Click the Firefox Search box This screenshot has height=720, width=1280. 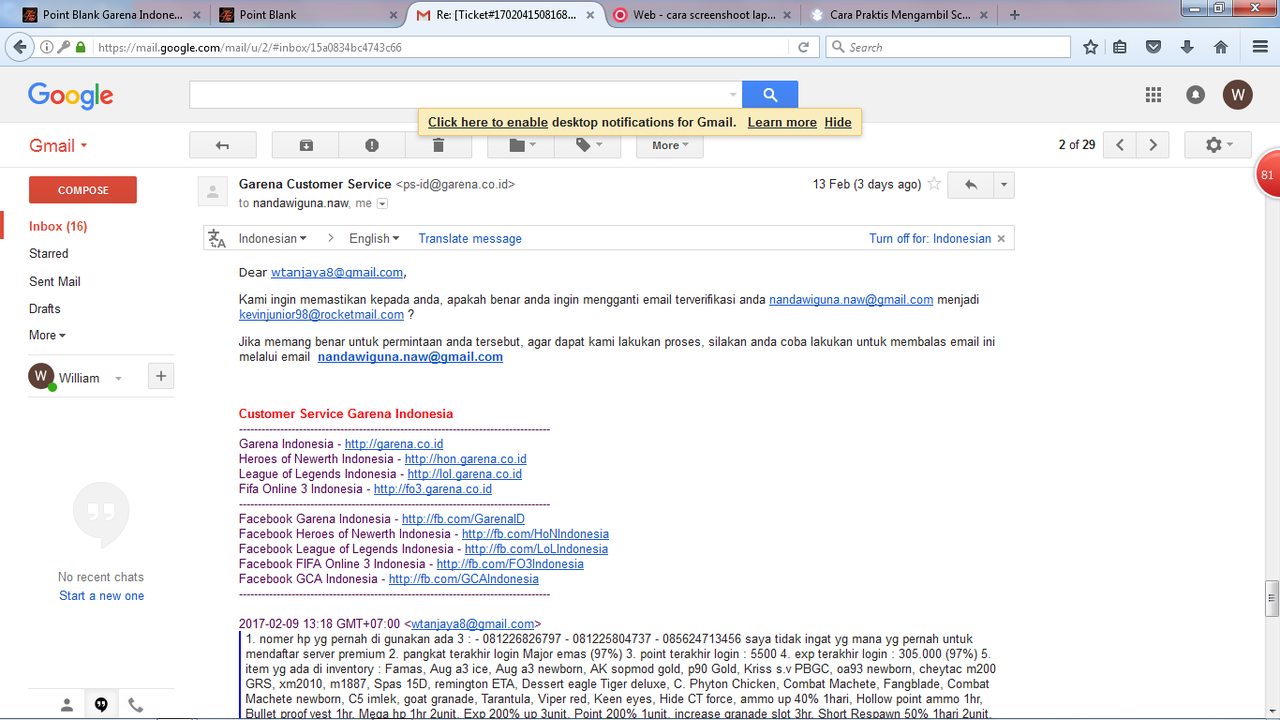pos(948,47)
